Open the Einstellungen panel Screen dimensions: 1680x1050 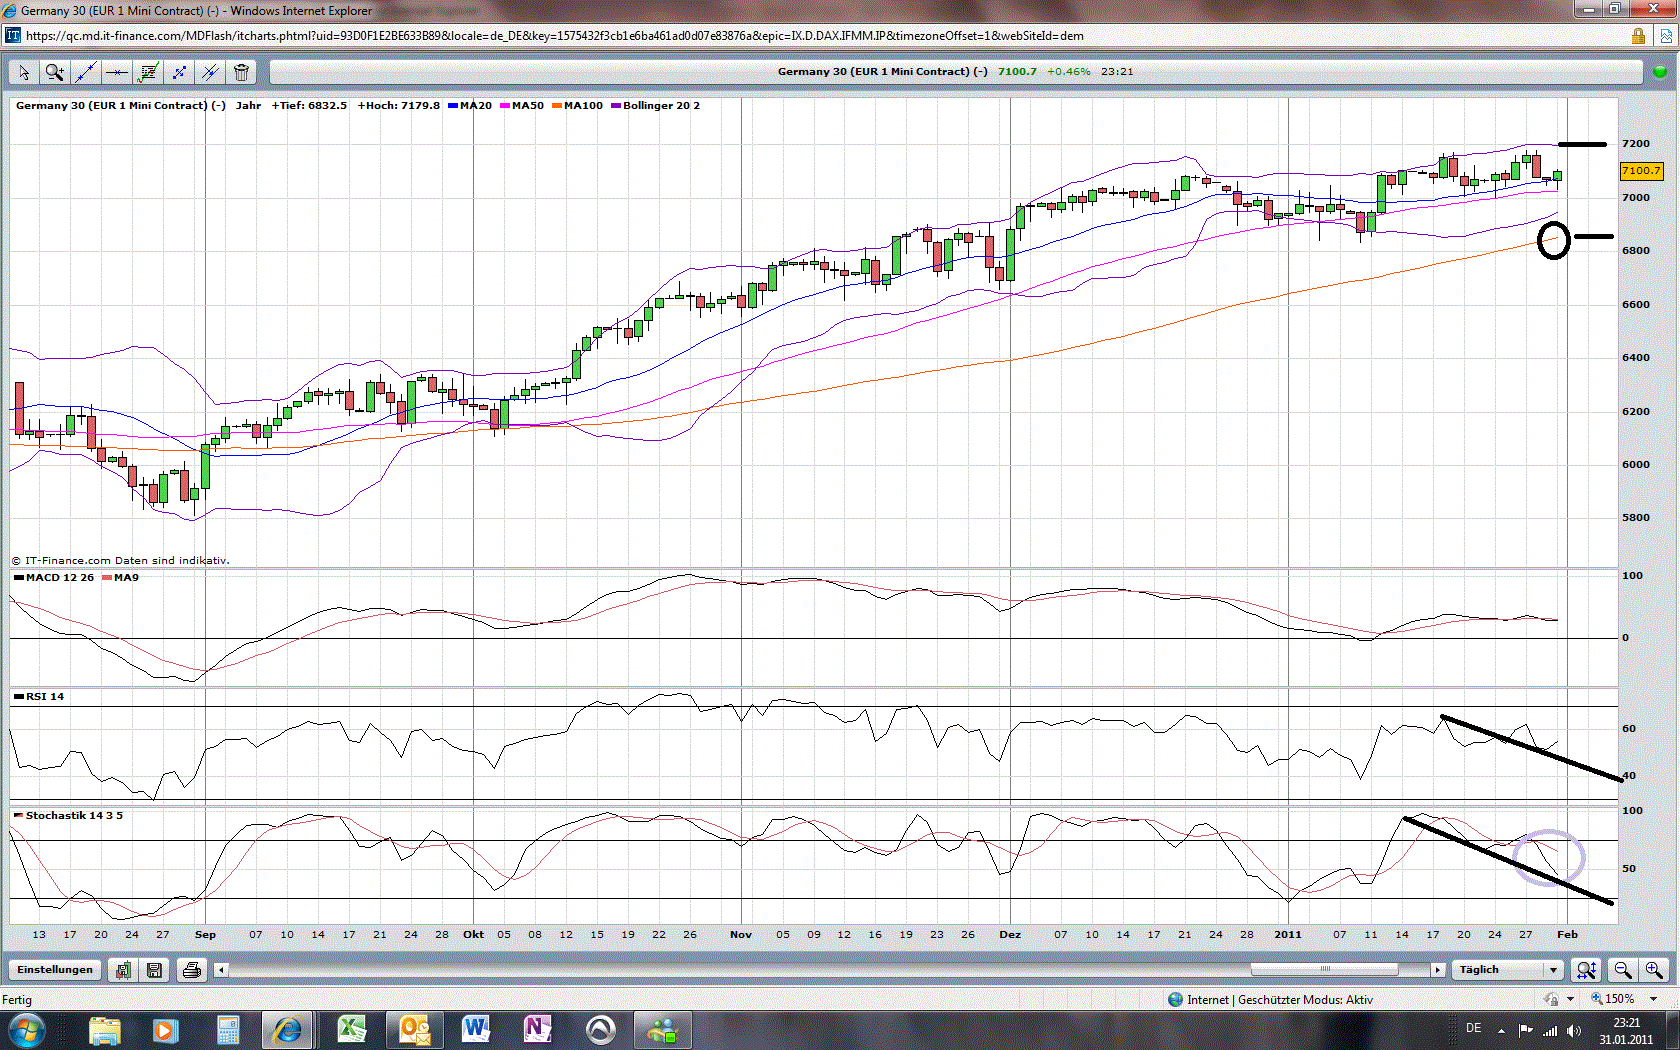pos(54,969)
